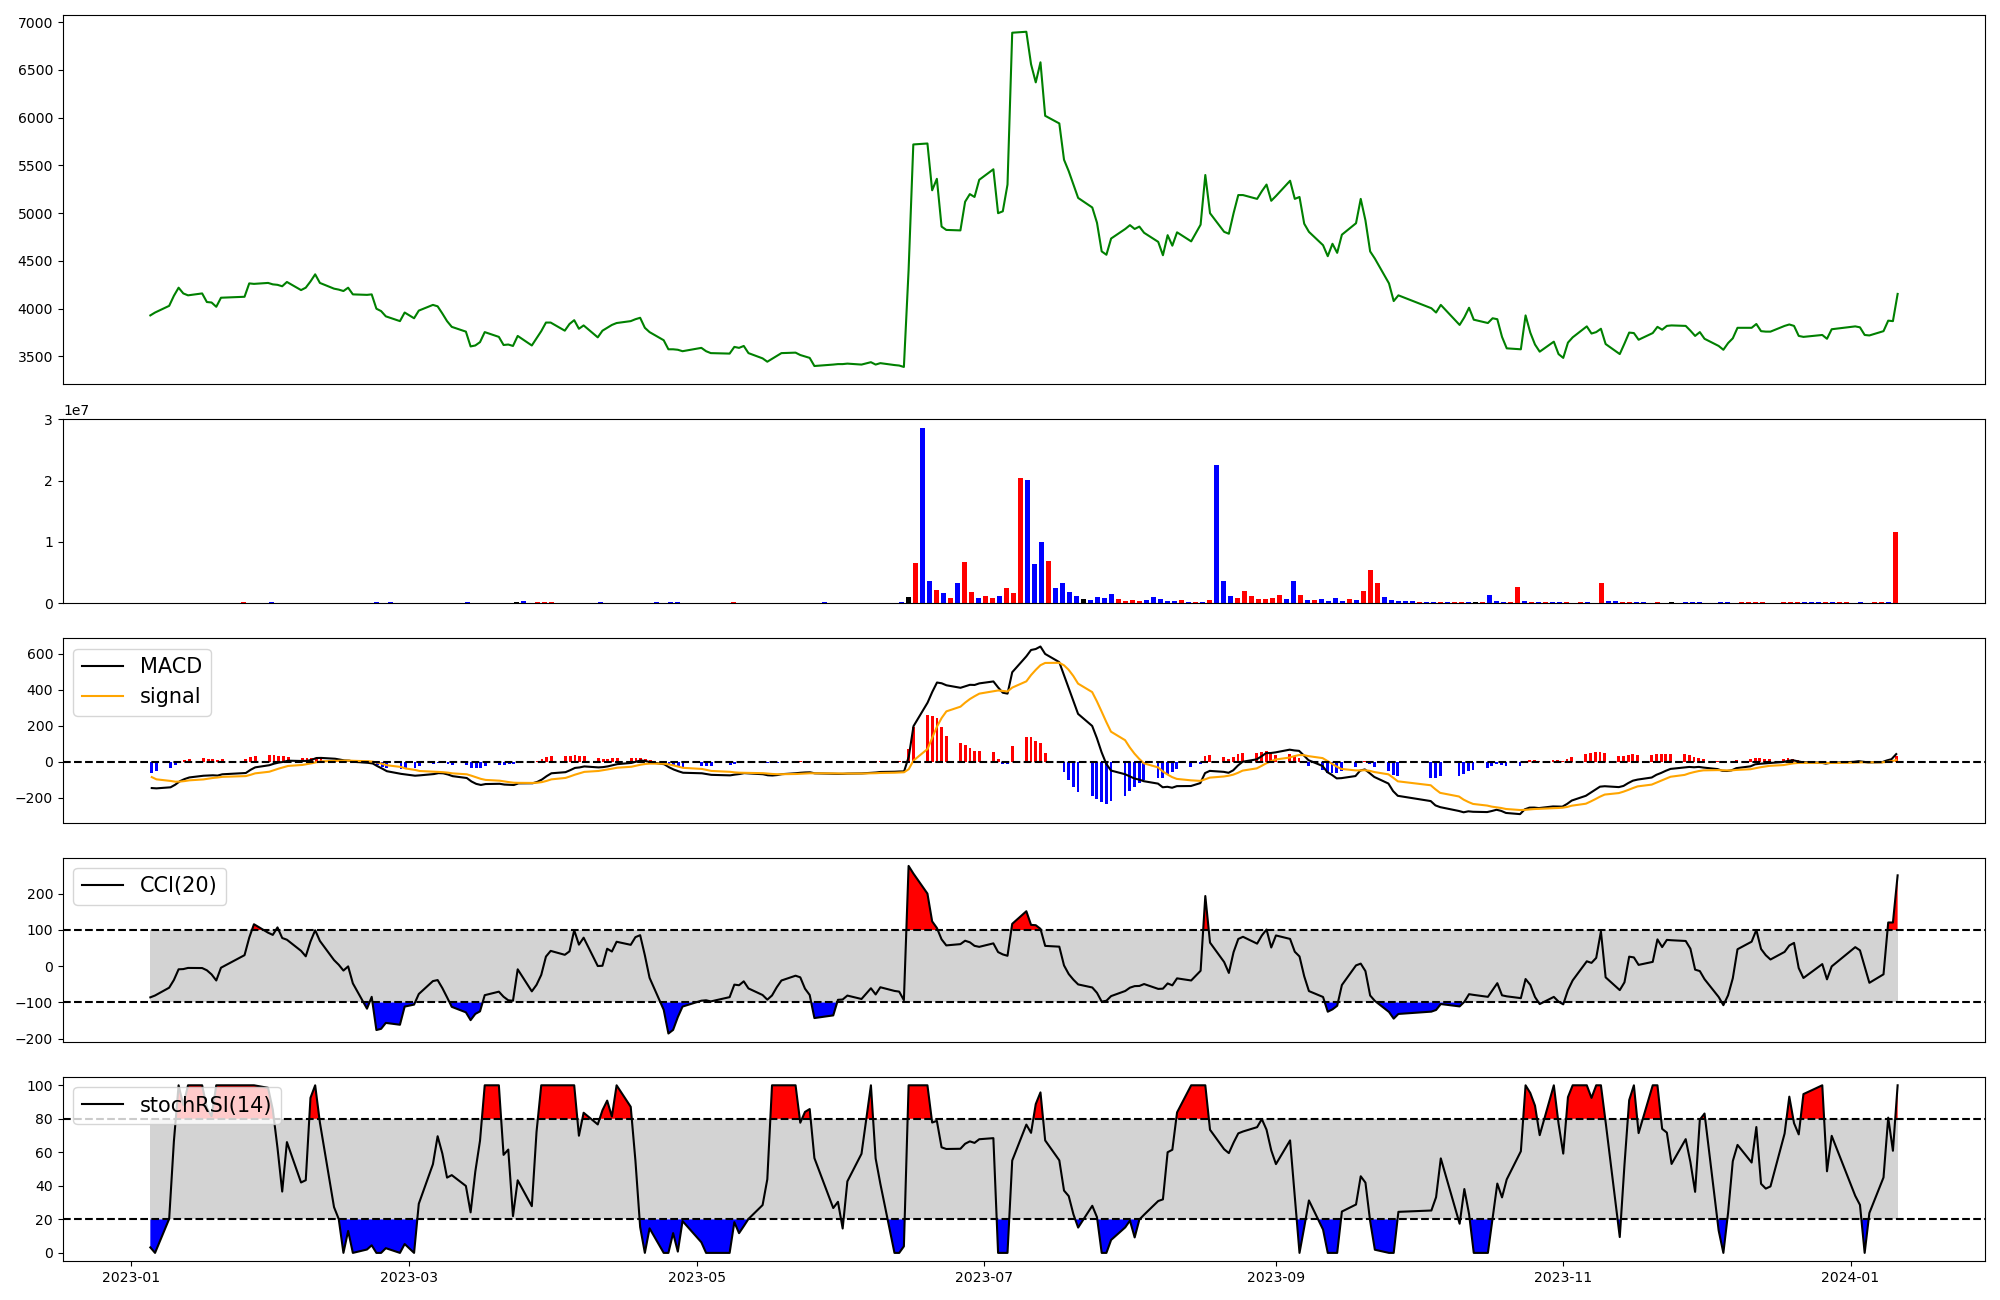This screenshot has width=2000, height=1300.
Task: Click the orange signal line legend sample
Action: pos(102,696)
